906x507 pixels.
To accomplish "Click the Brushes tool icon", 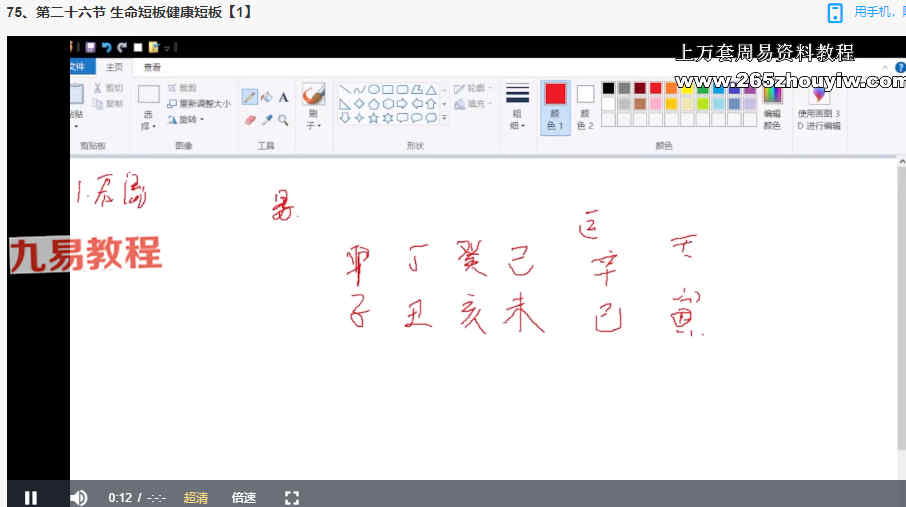I will 314,94.
